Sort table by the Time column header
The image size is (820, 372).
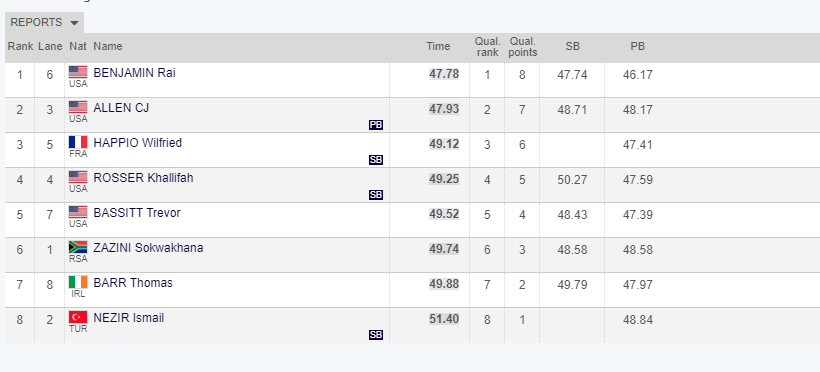coord(438,46)
